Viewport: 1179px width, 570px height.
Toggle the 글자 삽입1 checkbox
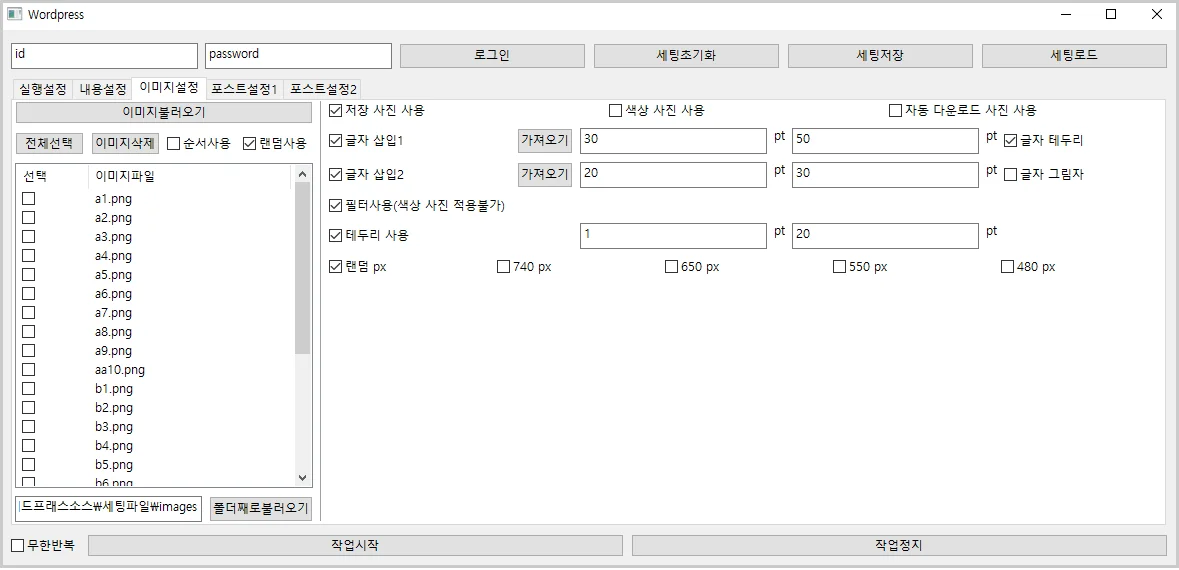pos(336,141)
